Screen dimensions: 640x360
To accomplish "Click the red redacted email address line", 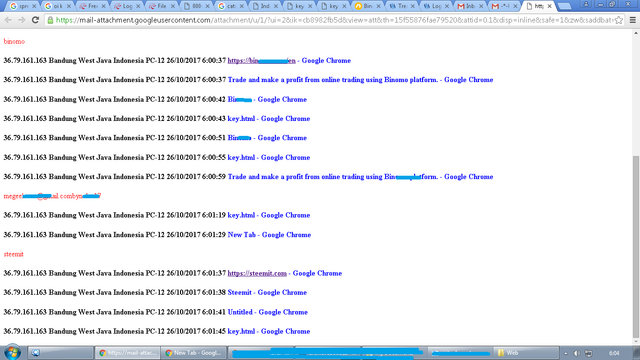I will point(52,196).
